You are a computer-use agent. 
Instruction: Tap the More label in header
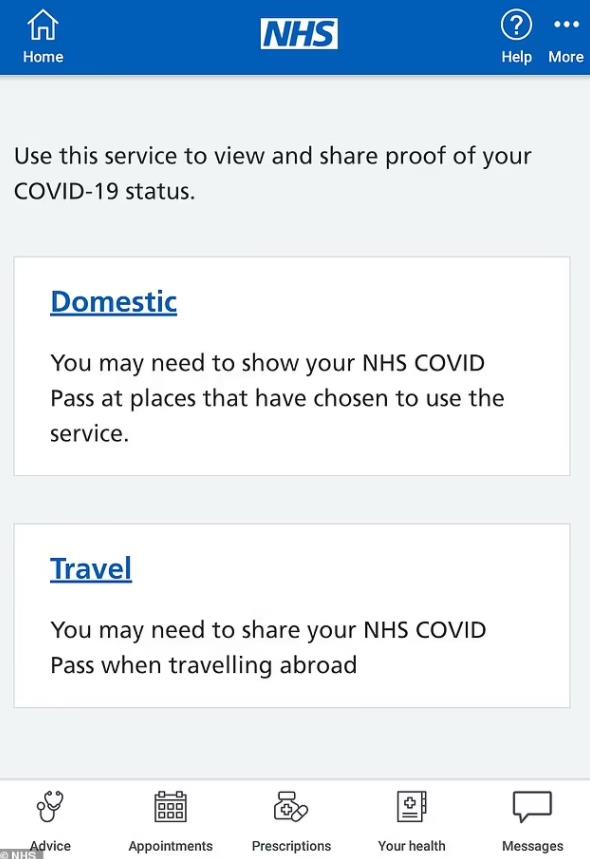coord(566,57)
